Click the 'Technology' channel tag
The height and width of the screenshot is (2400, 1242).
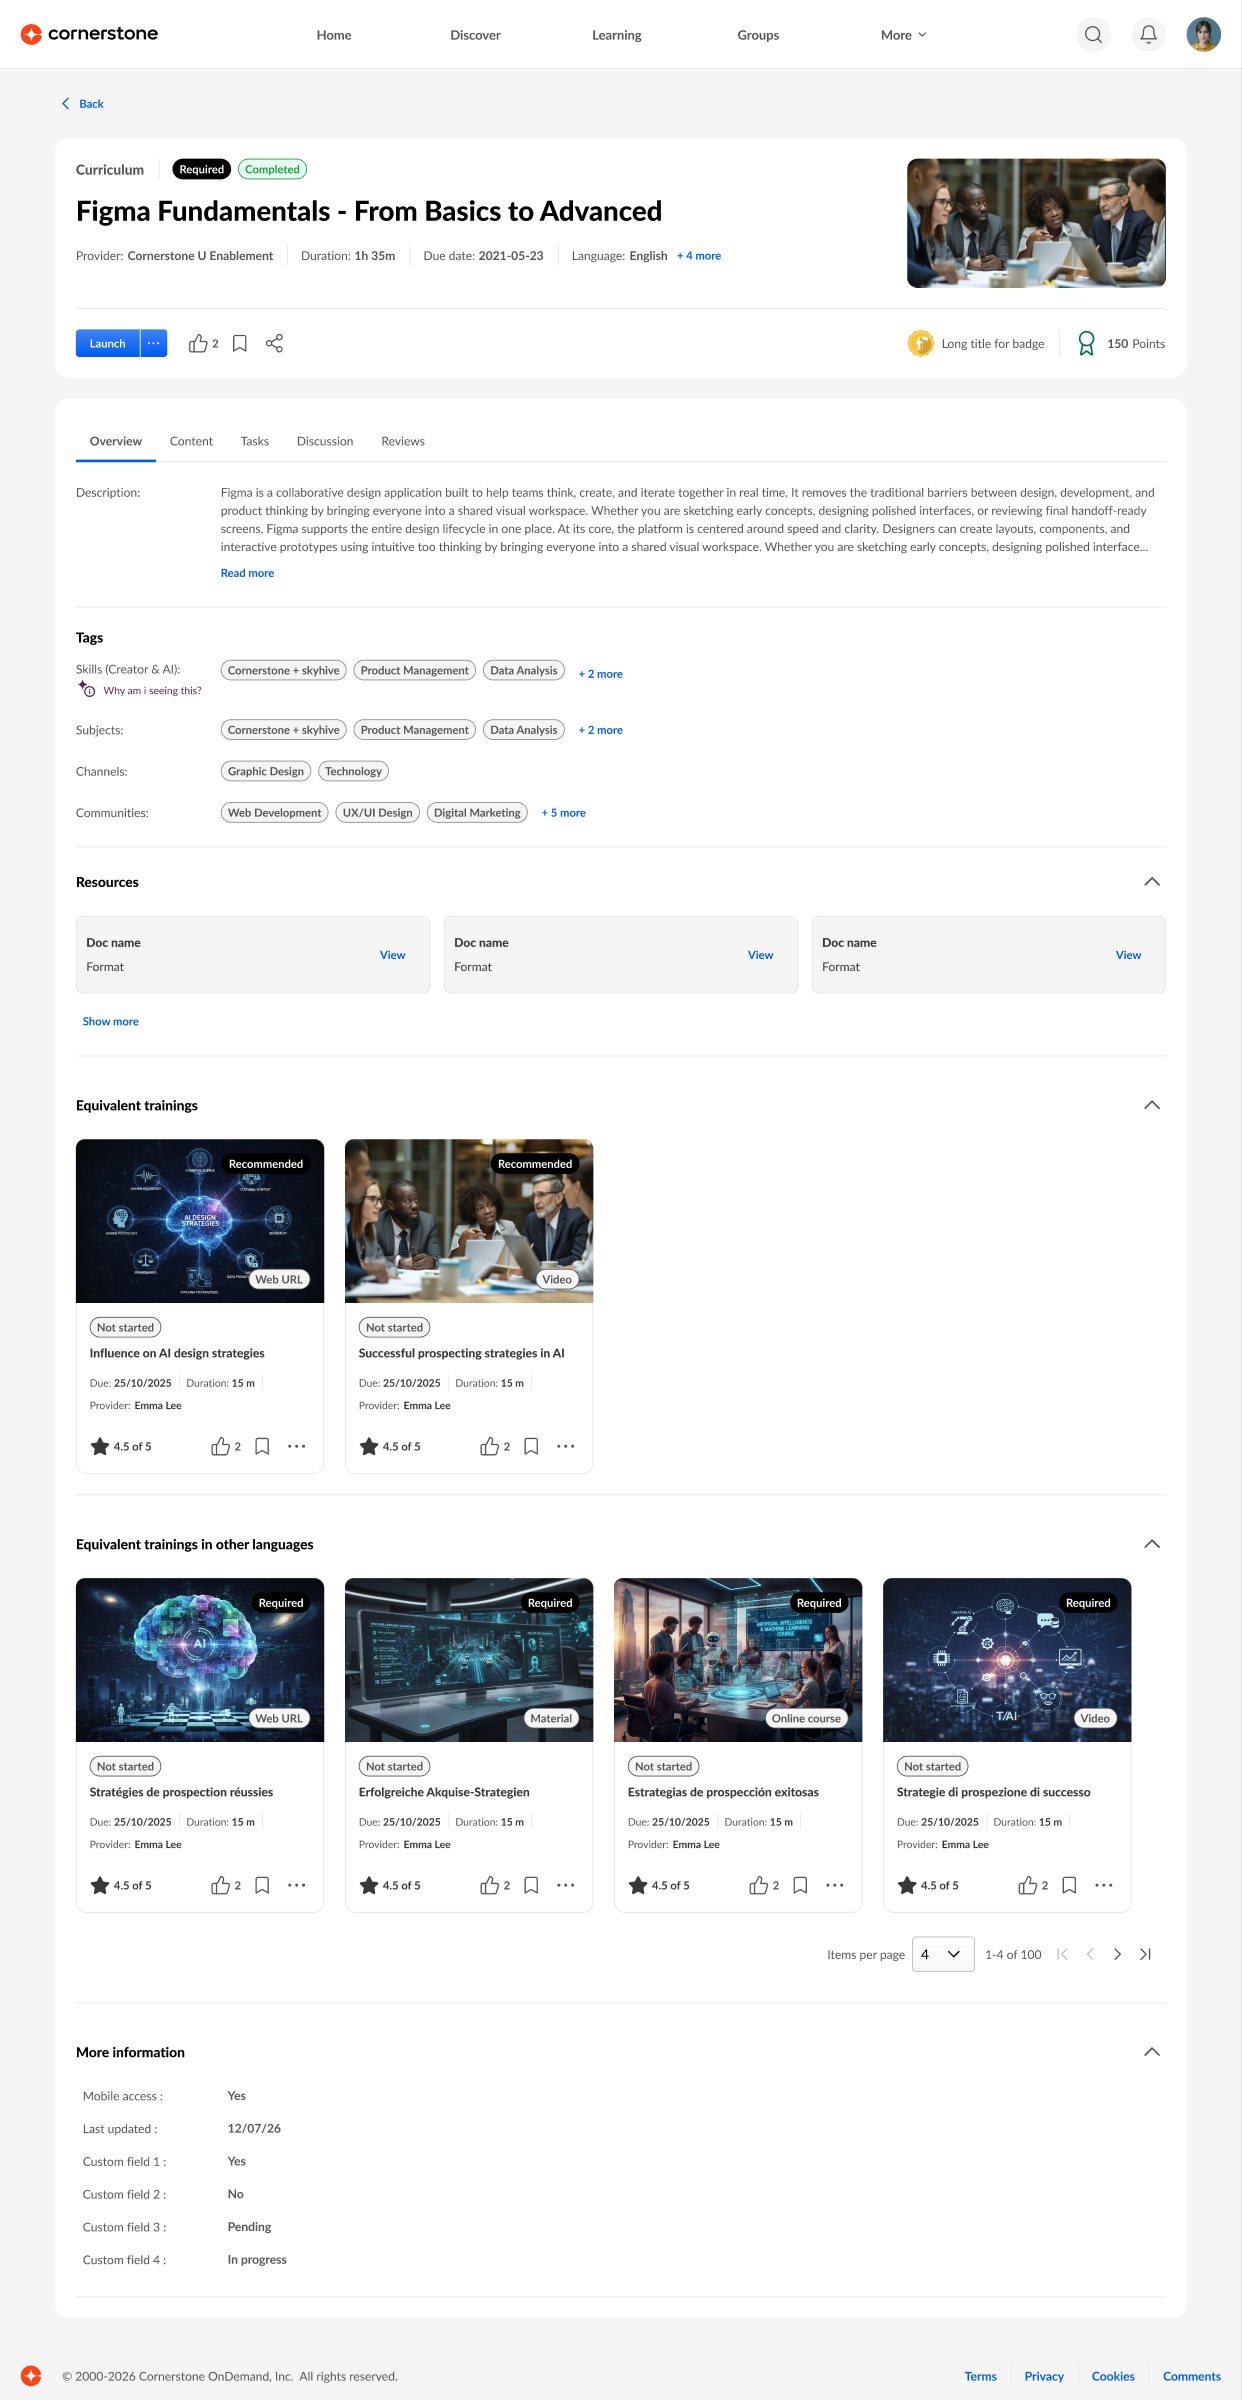click(353, 771)
